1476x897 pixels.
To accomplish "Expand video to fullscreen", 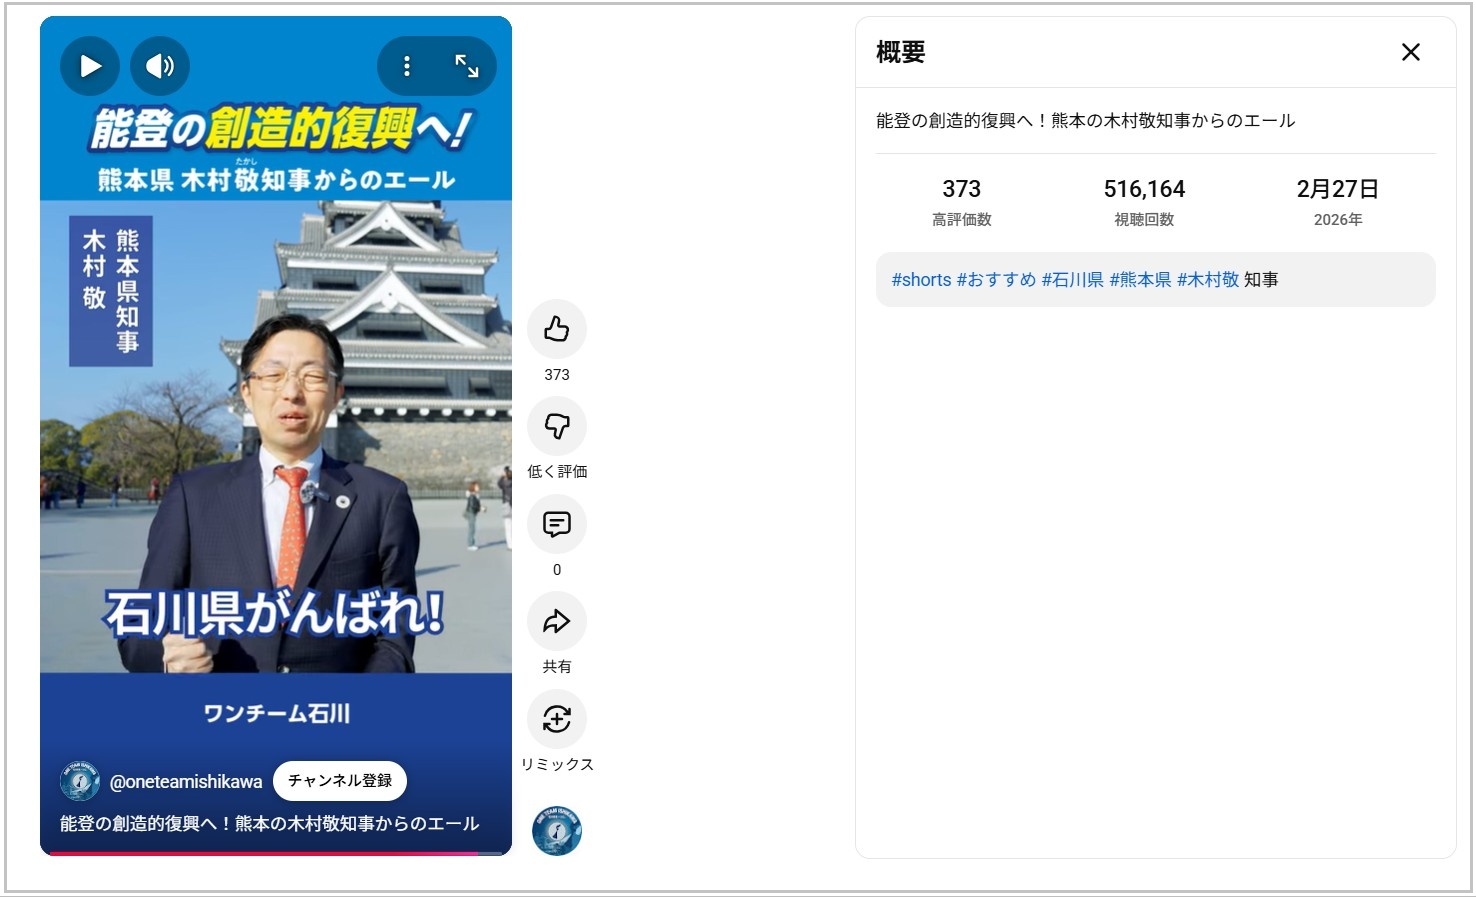I will (467, 66).
